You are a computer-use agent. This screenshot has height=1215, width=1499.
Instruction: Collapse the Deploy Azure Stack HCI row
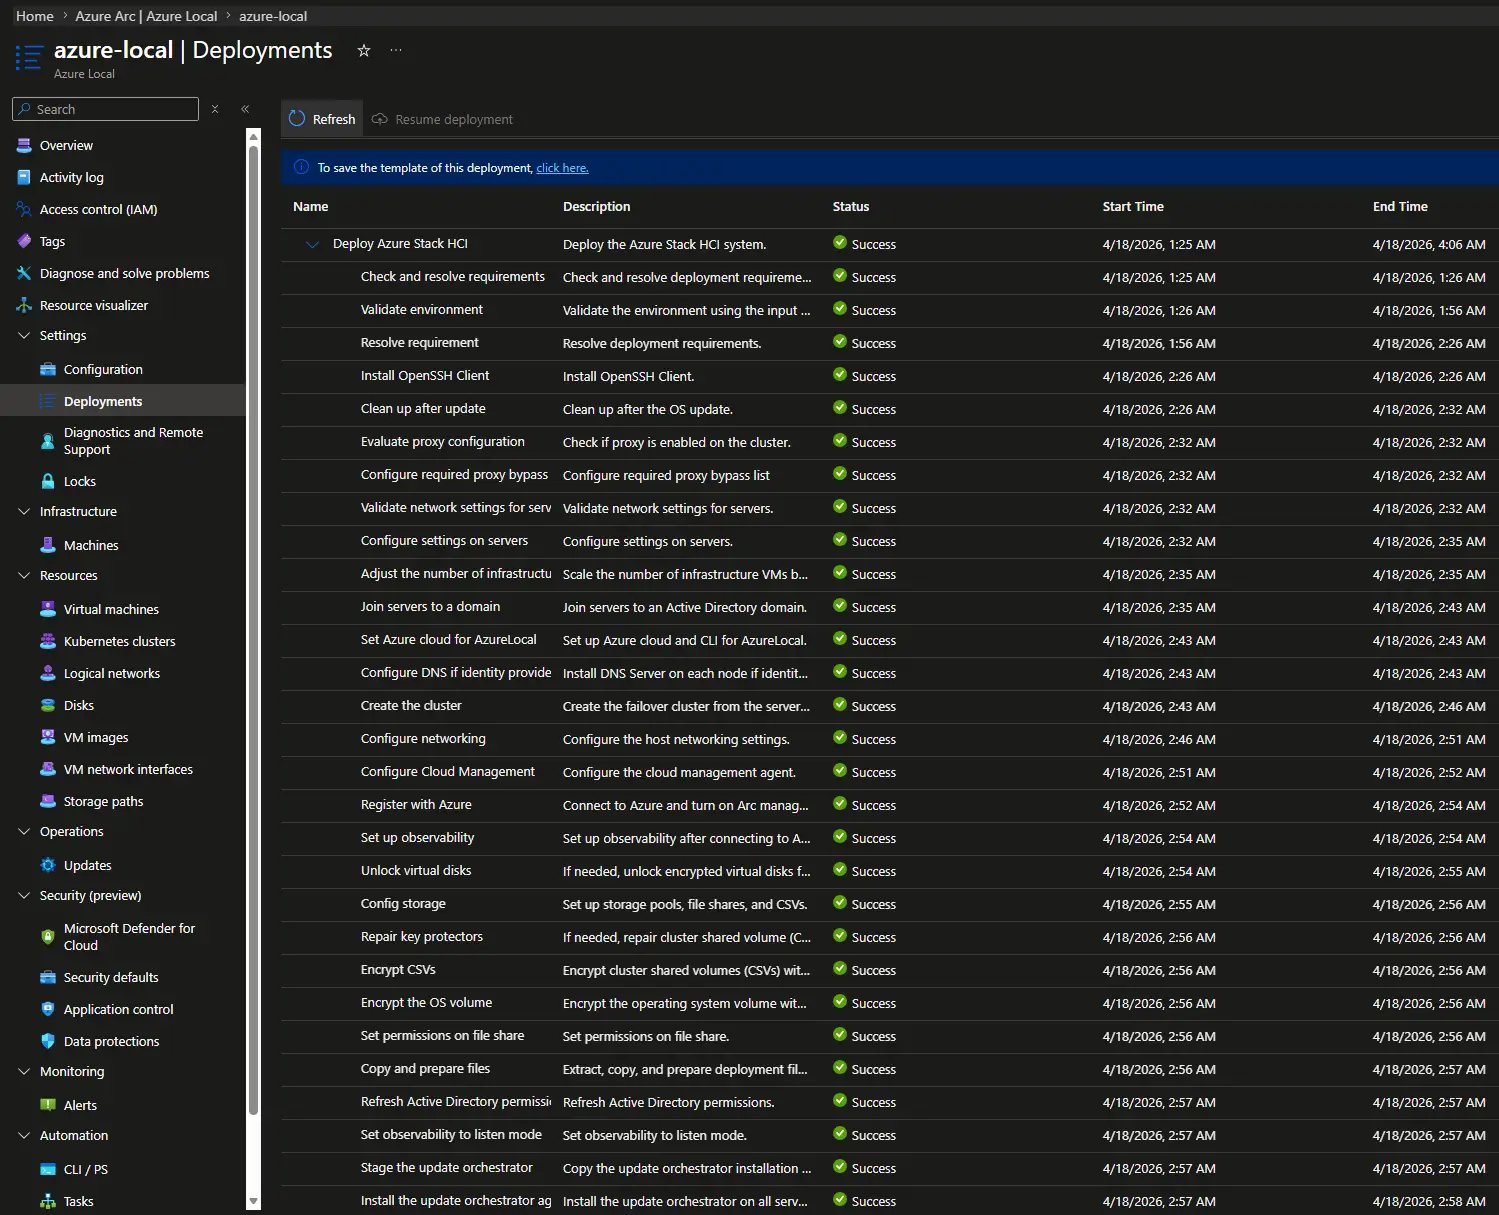(x=312, y=244)
